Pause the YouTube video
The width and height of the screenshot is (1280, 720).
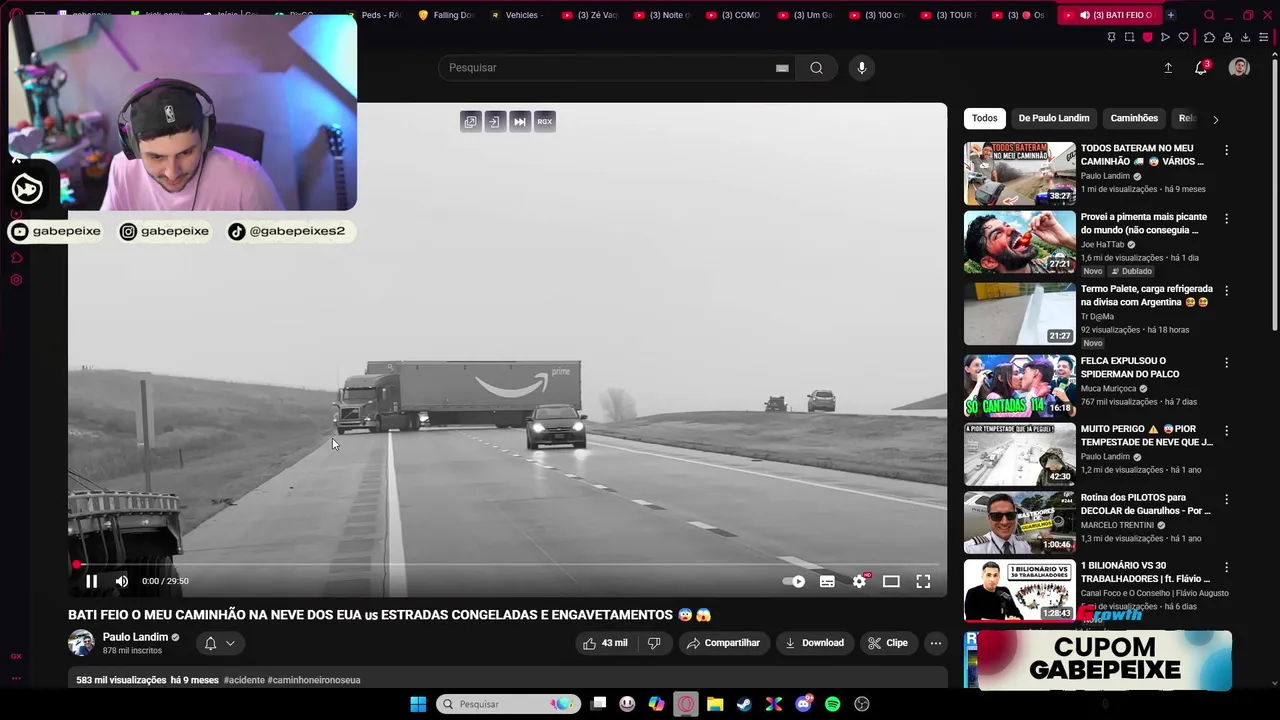(x=91, y=581)
